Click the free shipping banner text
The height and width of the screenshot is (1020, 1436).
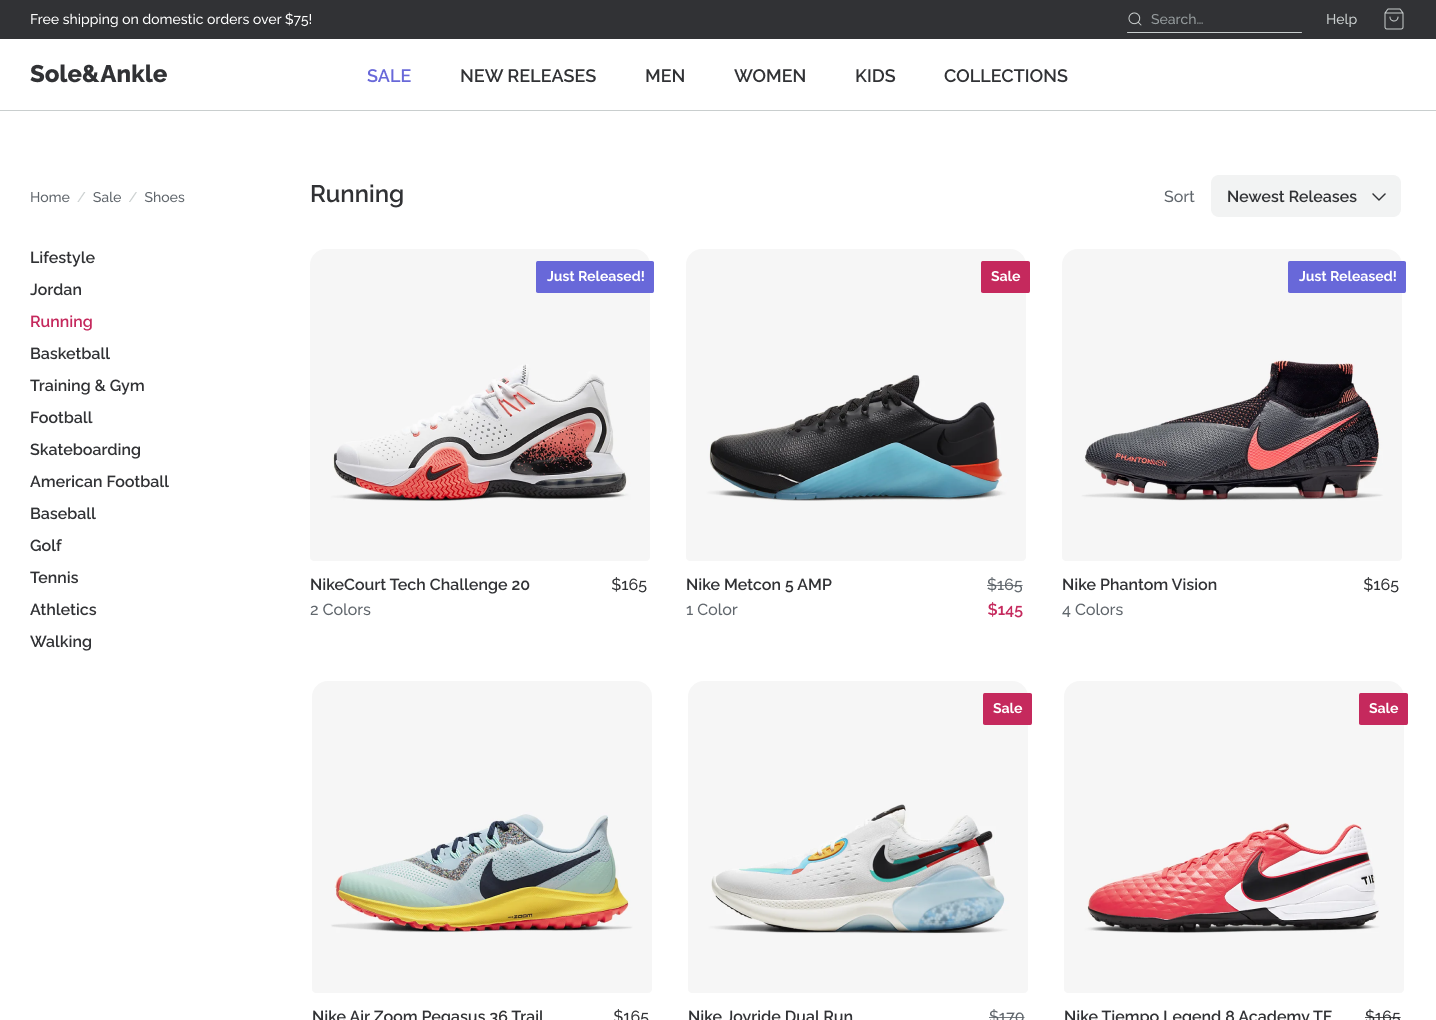point(171,19)
